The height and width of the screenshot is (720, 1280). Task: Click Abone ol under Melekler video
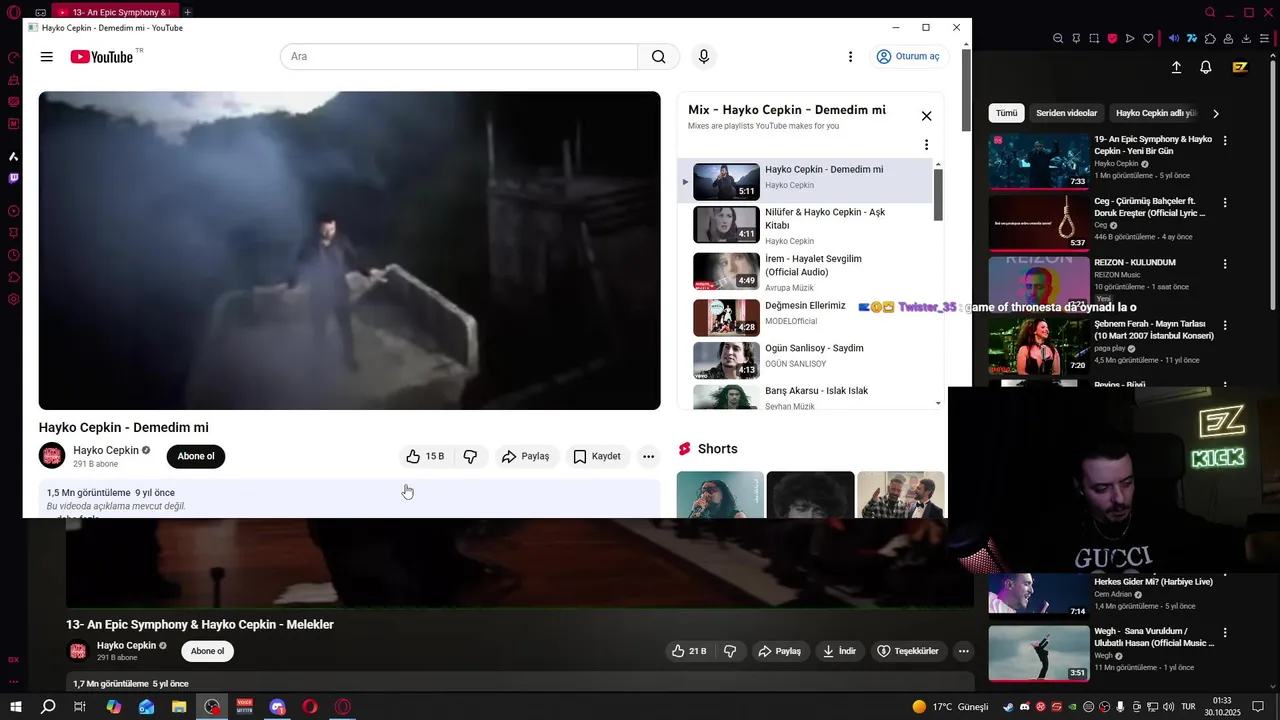click(207, 651)
